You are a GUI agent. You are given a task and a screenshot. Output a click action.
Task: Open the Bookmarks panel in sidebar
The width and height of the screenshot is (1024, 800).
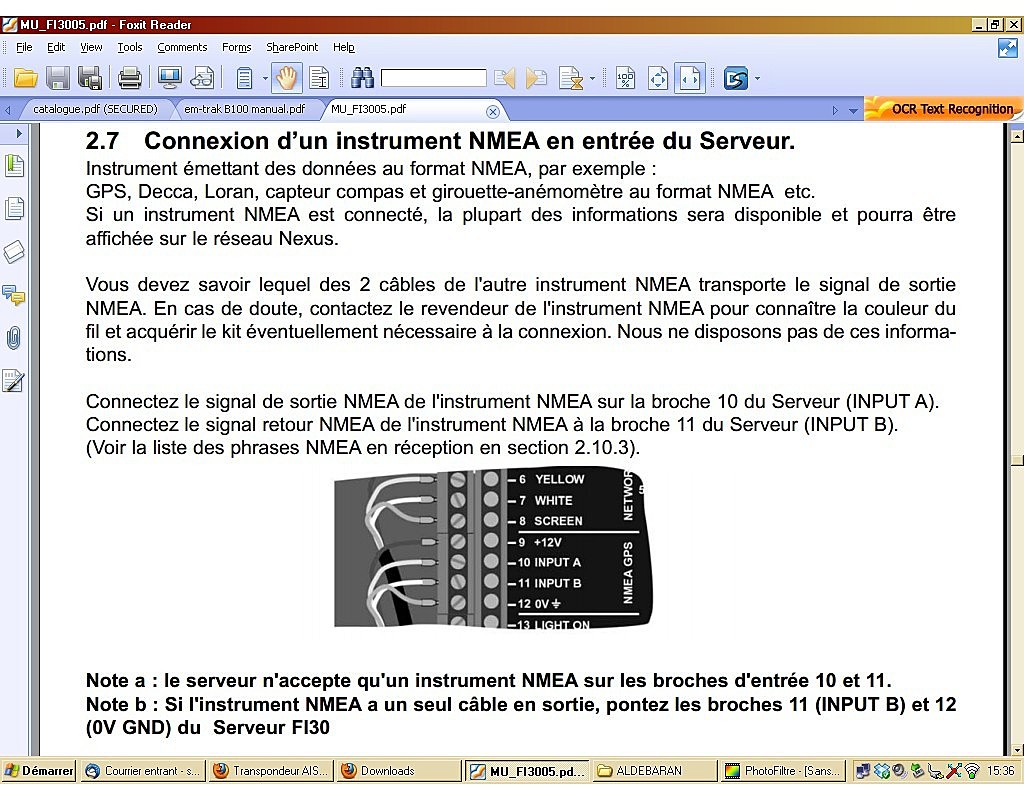[x=14, y=165]
